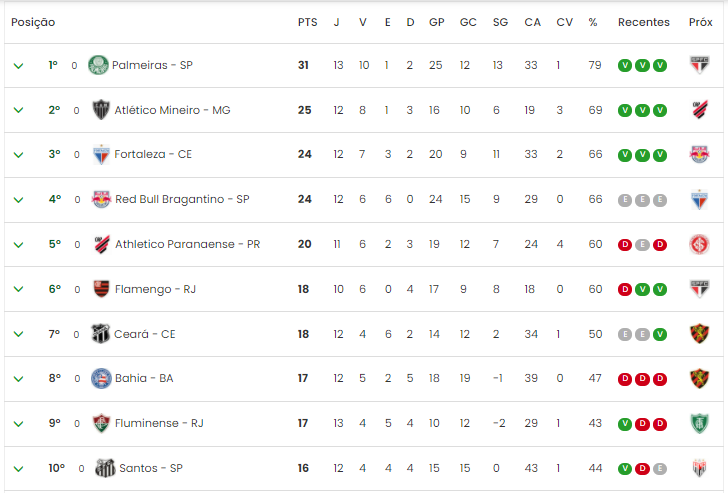Click Athletico Paranaense's next opponent Internacional crest
The height and width of the screenshot is (493, 728).
coord(699,244)
